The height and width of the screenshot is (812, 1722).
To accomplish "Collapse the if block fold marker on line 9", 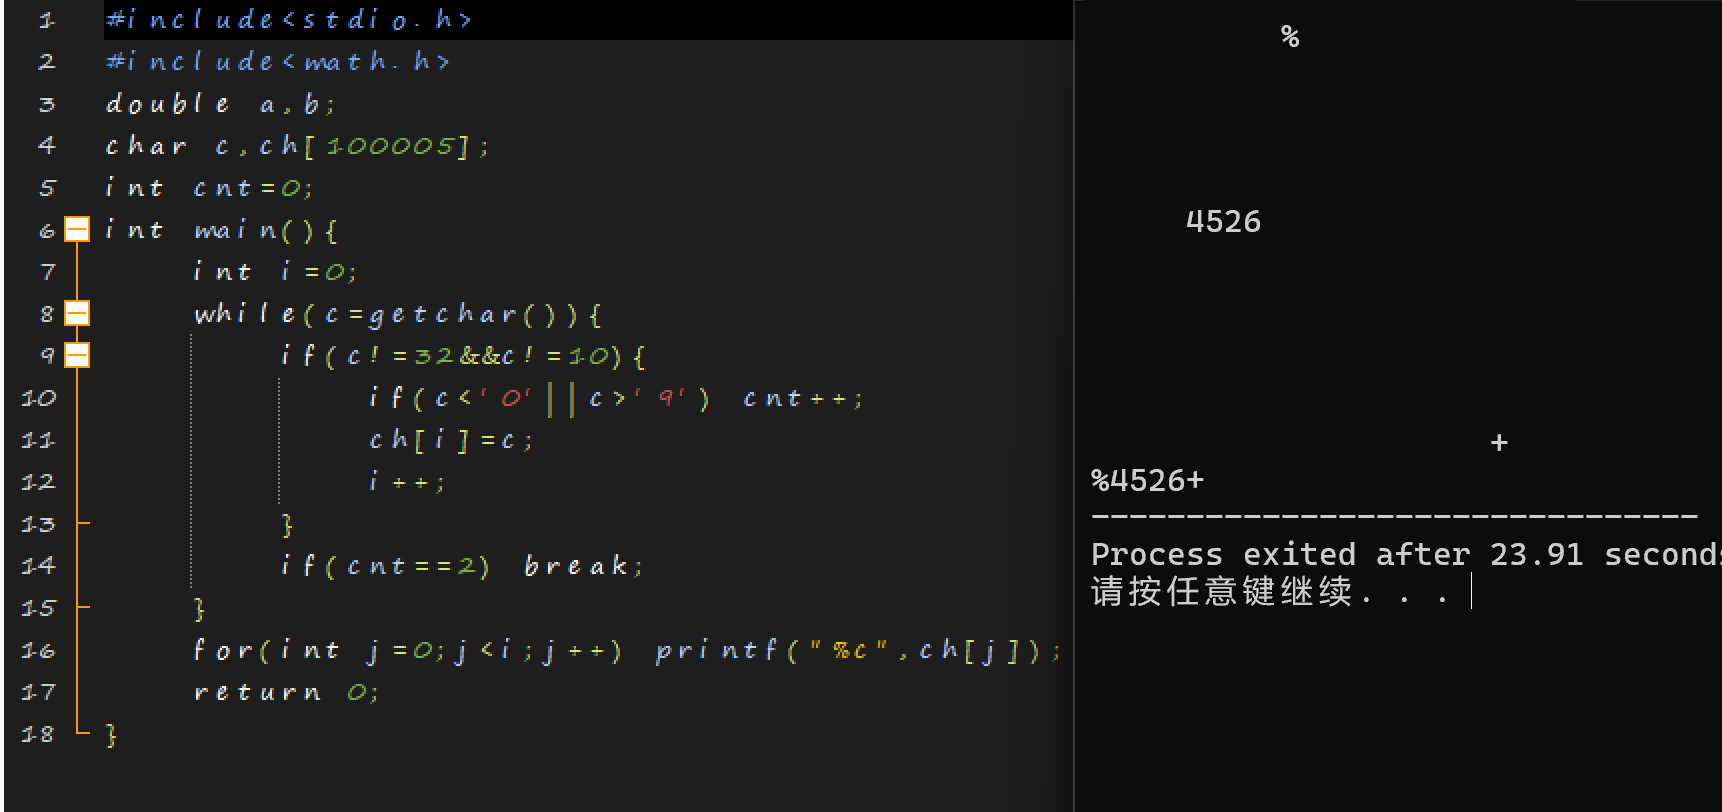I will click(x=77, y=355).
